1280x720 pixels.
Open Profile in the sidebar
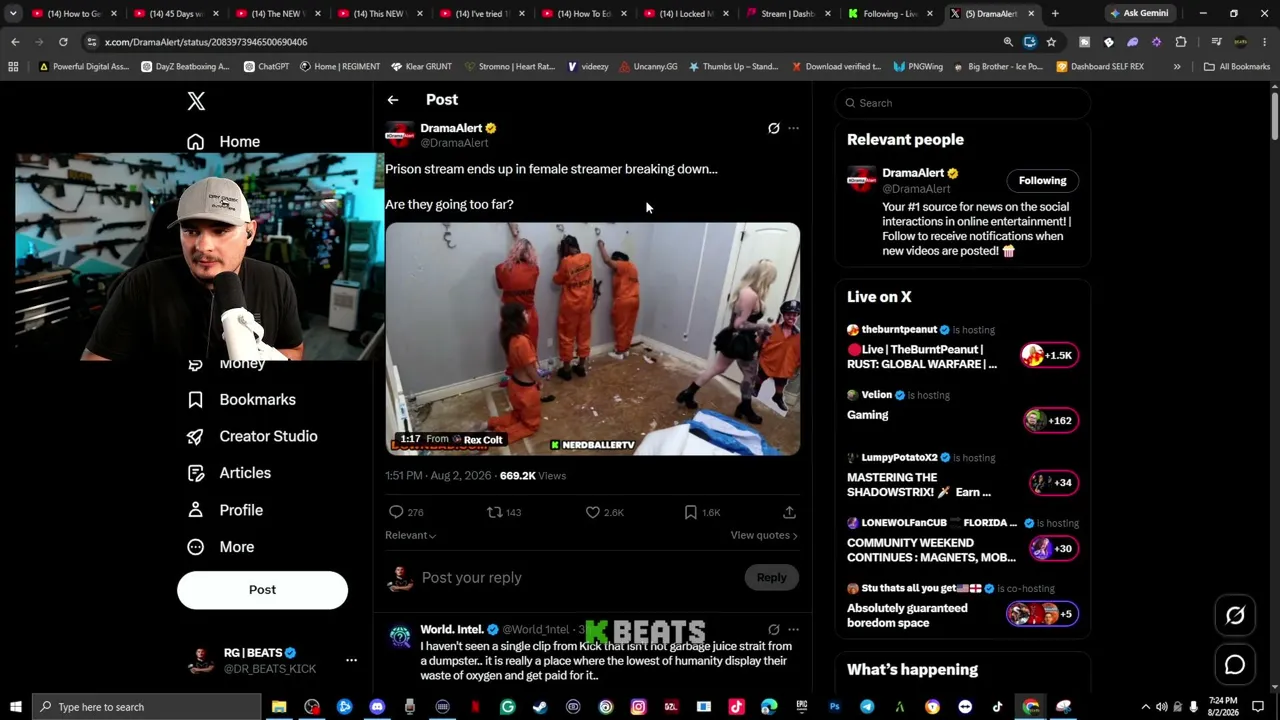tap(226, 510)
